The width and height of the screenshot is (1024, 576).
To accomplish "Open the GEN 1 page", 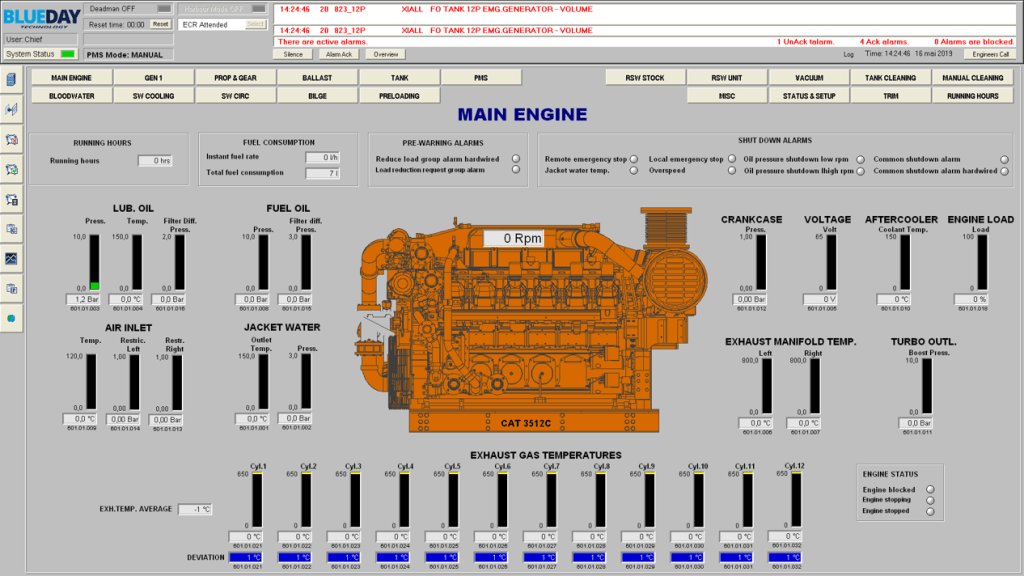I will point(153,78).
